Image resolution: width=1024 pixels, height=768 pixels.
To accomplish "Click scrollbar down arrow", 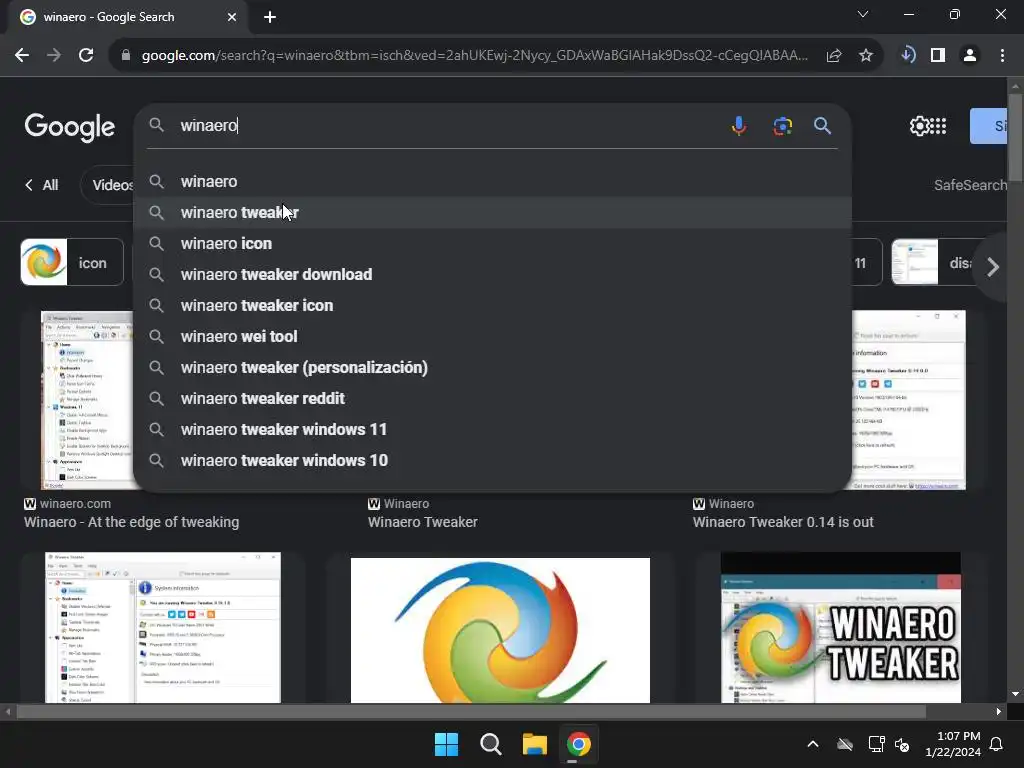I will point(1015,694).
